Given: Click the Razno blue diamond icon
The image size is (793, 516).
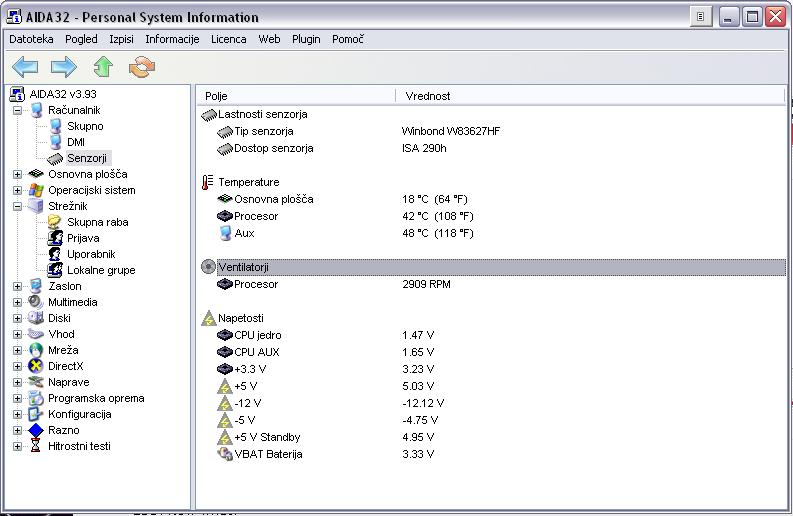Looking at the screenshot, I should [x=36, y=430].
